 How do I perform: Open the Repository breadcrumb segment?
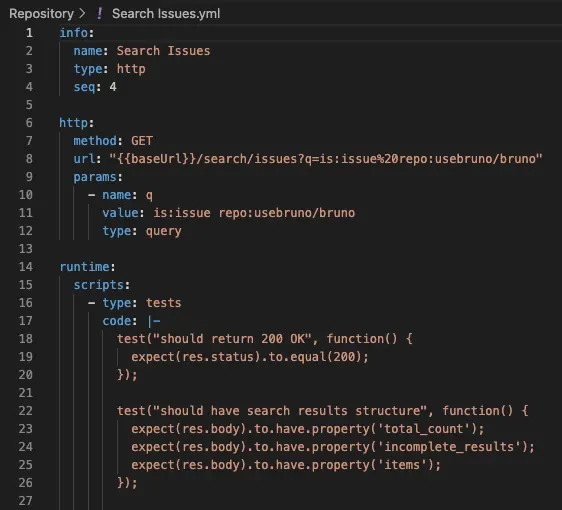click(x=41, y=14)
